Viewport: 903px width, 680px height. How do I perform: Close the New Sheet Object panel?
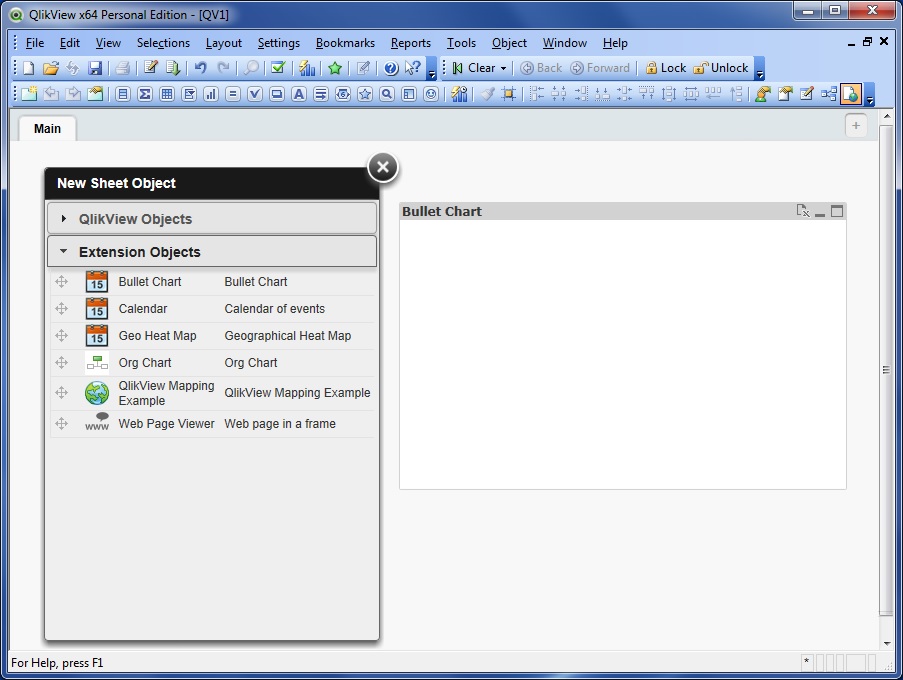[x=382, y=168]
